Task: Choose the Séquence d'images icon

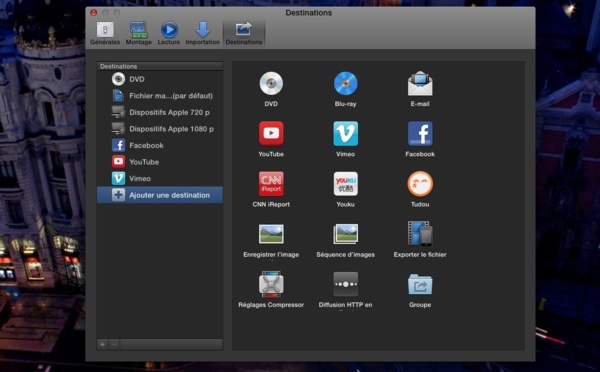Action: [x=346, y=234]
